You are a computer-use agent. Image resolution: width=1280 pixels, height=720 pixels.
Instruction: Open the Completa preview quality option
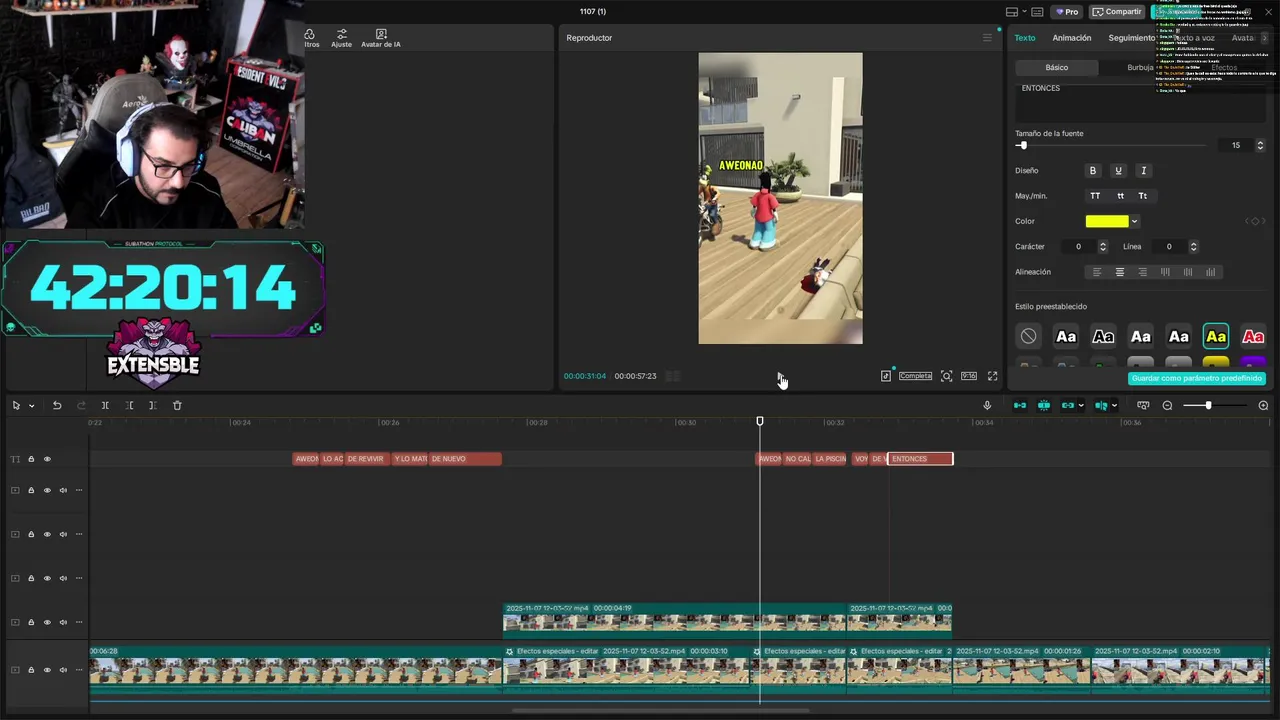point(915,376)
